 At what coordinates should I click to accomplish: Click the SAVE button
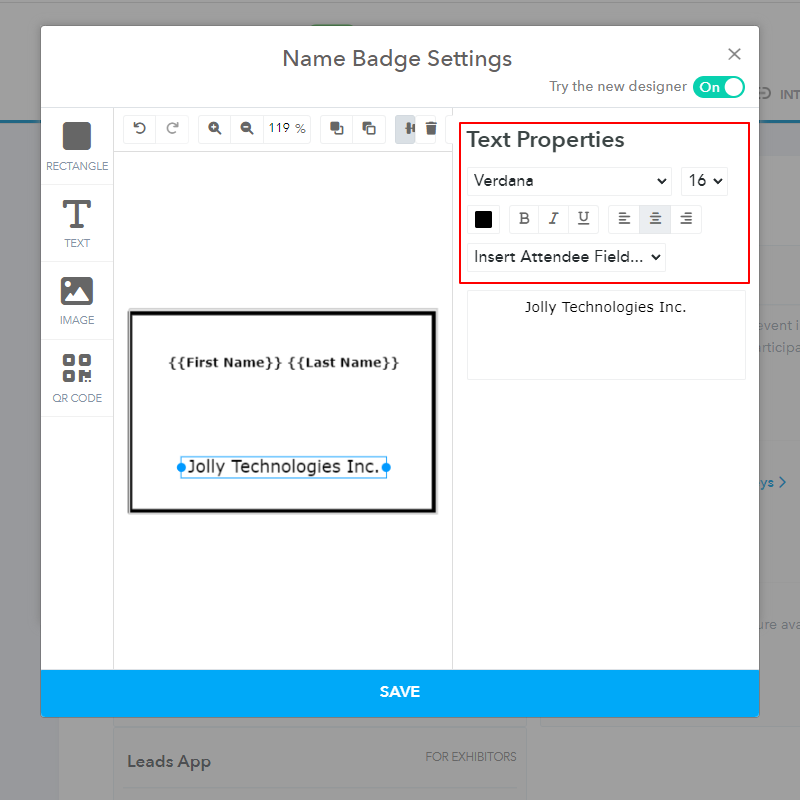400,692
